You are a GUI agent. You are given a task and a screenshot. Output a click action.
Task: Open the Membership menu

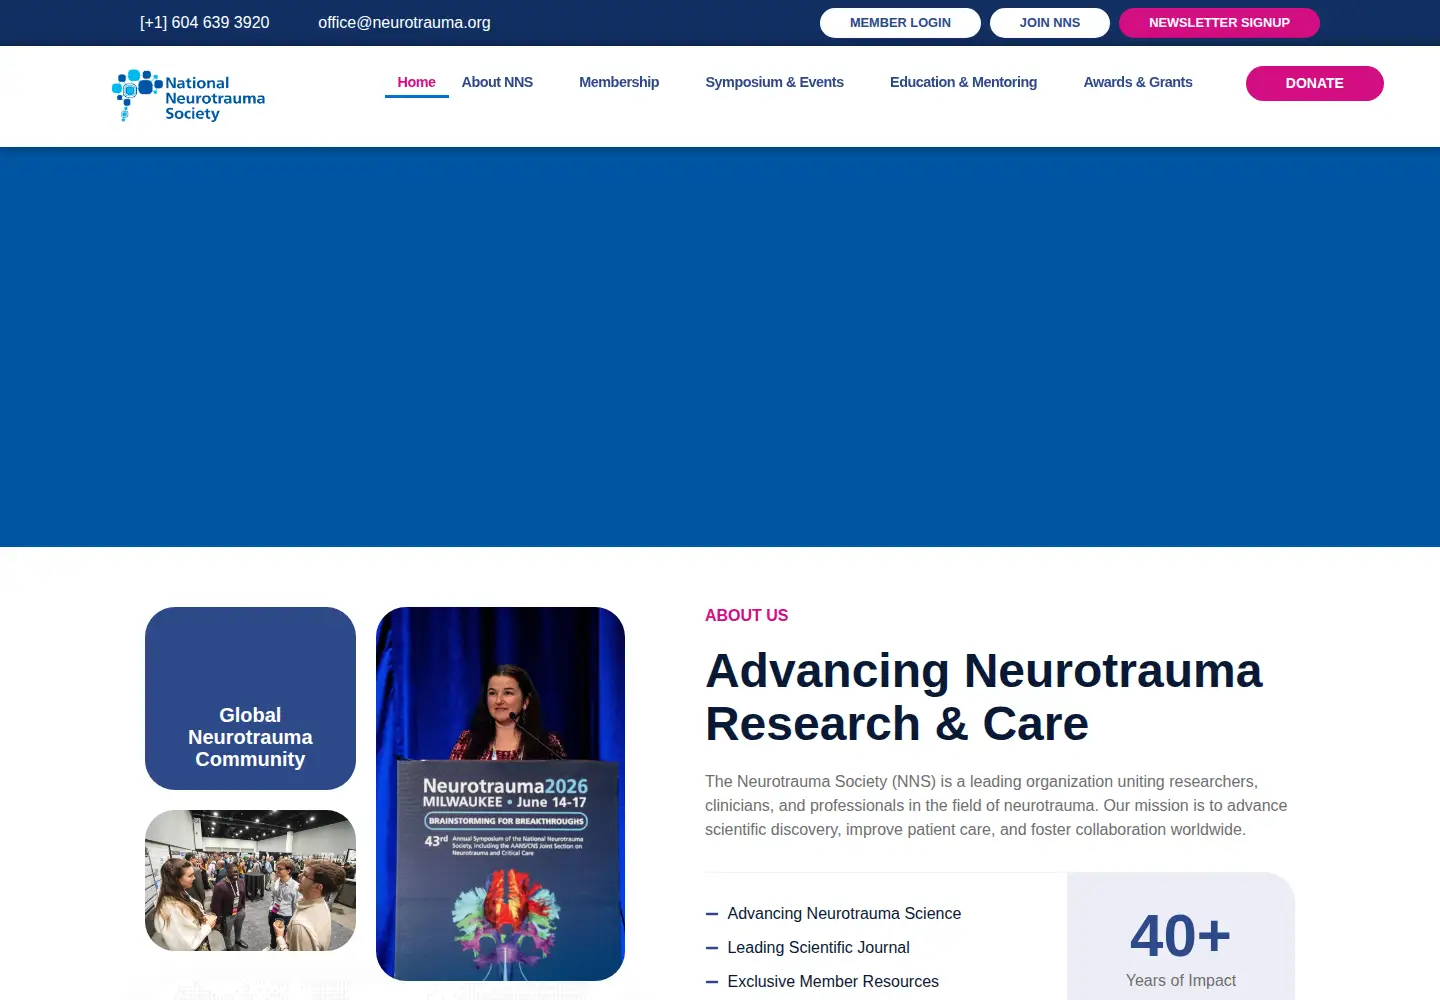pyautogui.click(x=619, y=82)
